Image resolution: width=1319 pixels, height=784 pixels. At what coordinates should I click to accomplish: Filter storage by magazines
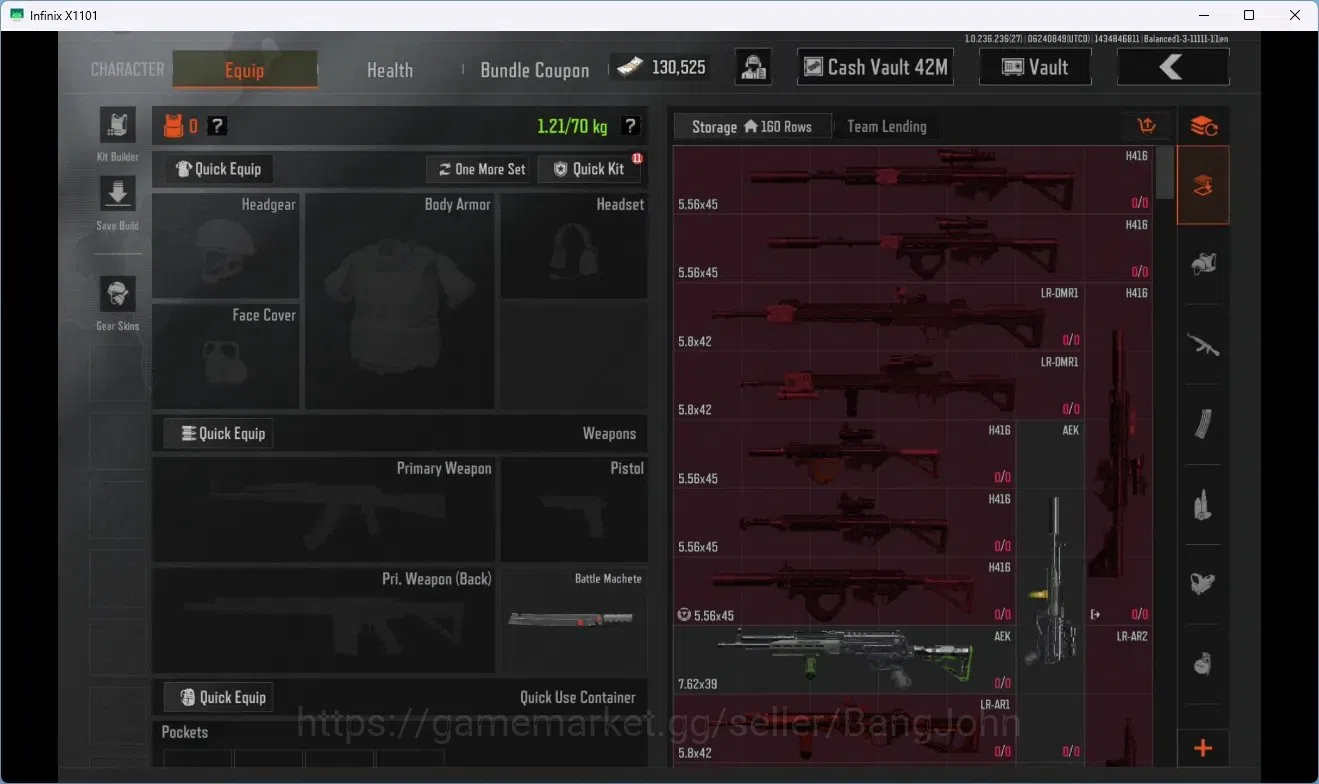tap(1203, 425)
